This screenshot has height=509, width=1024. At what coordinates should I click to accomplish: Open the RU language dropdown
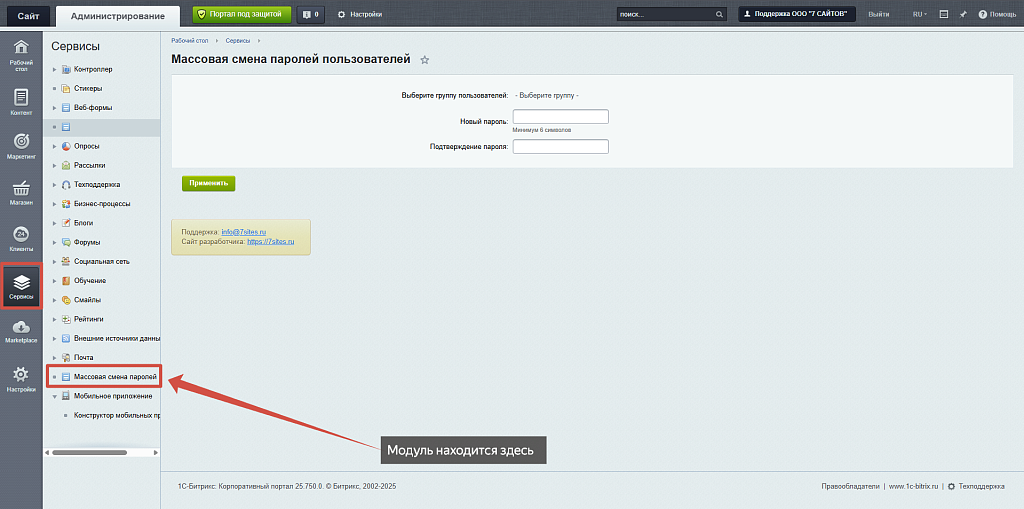[x=919, y=14]
